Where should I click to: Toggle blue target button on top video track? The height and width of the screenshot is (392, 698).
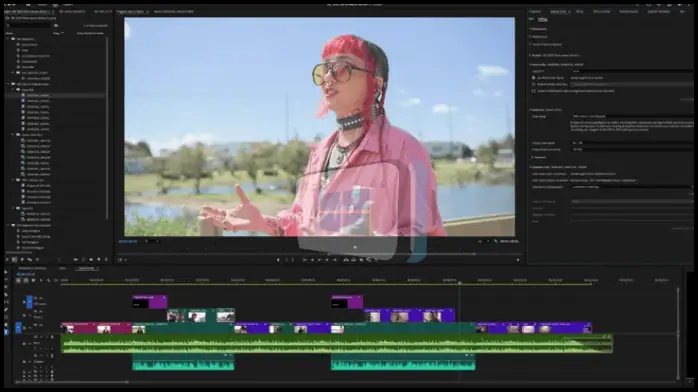(x=29, y=302)
